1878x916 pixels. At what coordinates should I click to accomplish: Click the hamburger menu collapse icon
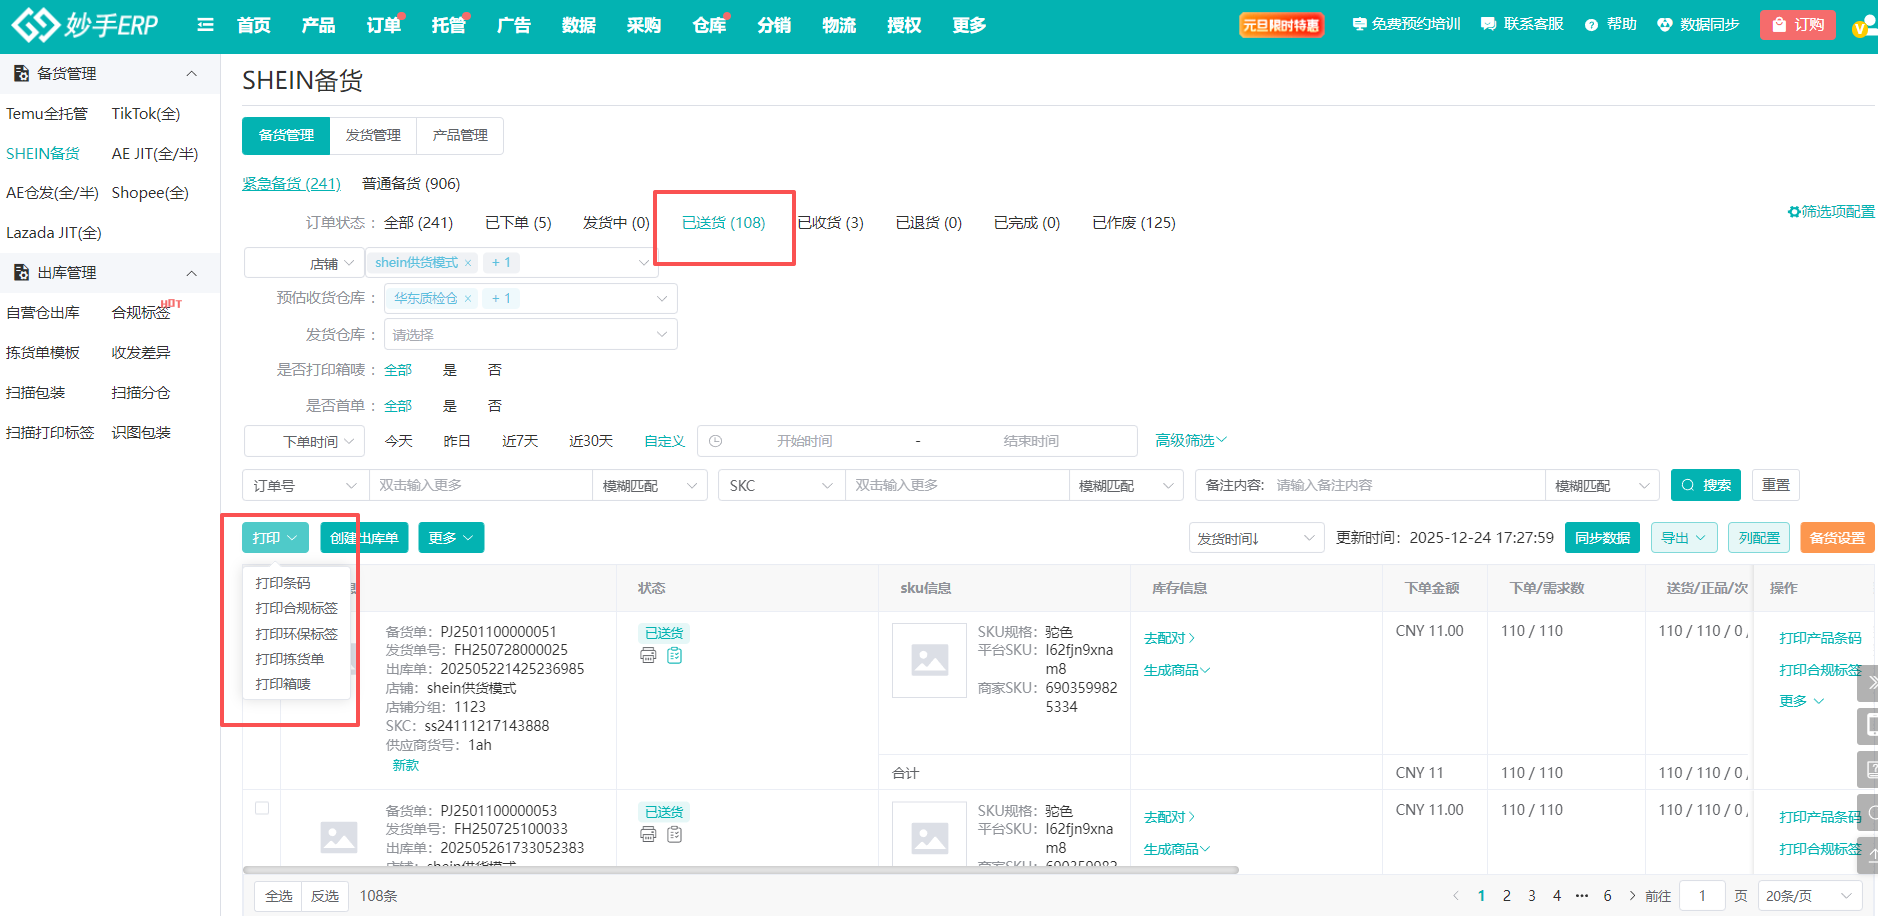pyautogui.click(x=205, y=25)
